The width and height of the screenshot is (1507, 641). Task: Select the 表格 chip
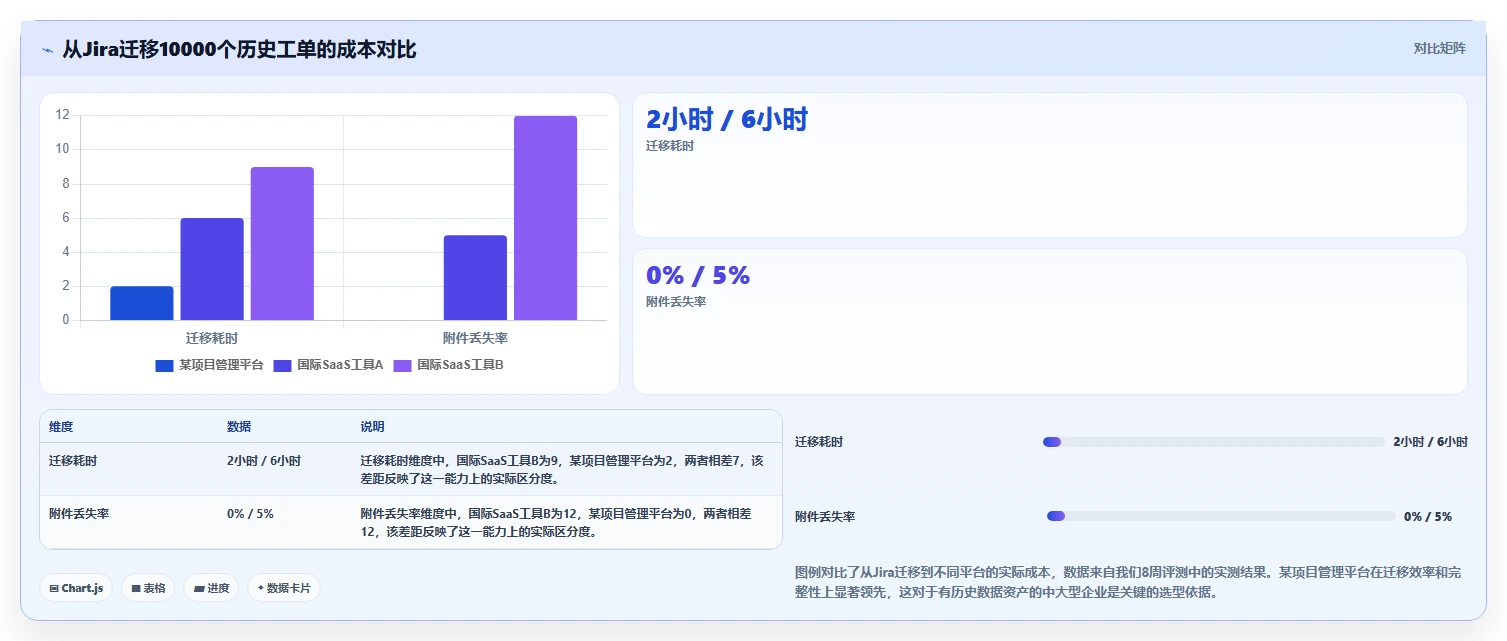tap(148, 588)
